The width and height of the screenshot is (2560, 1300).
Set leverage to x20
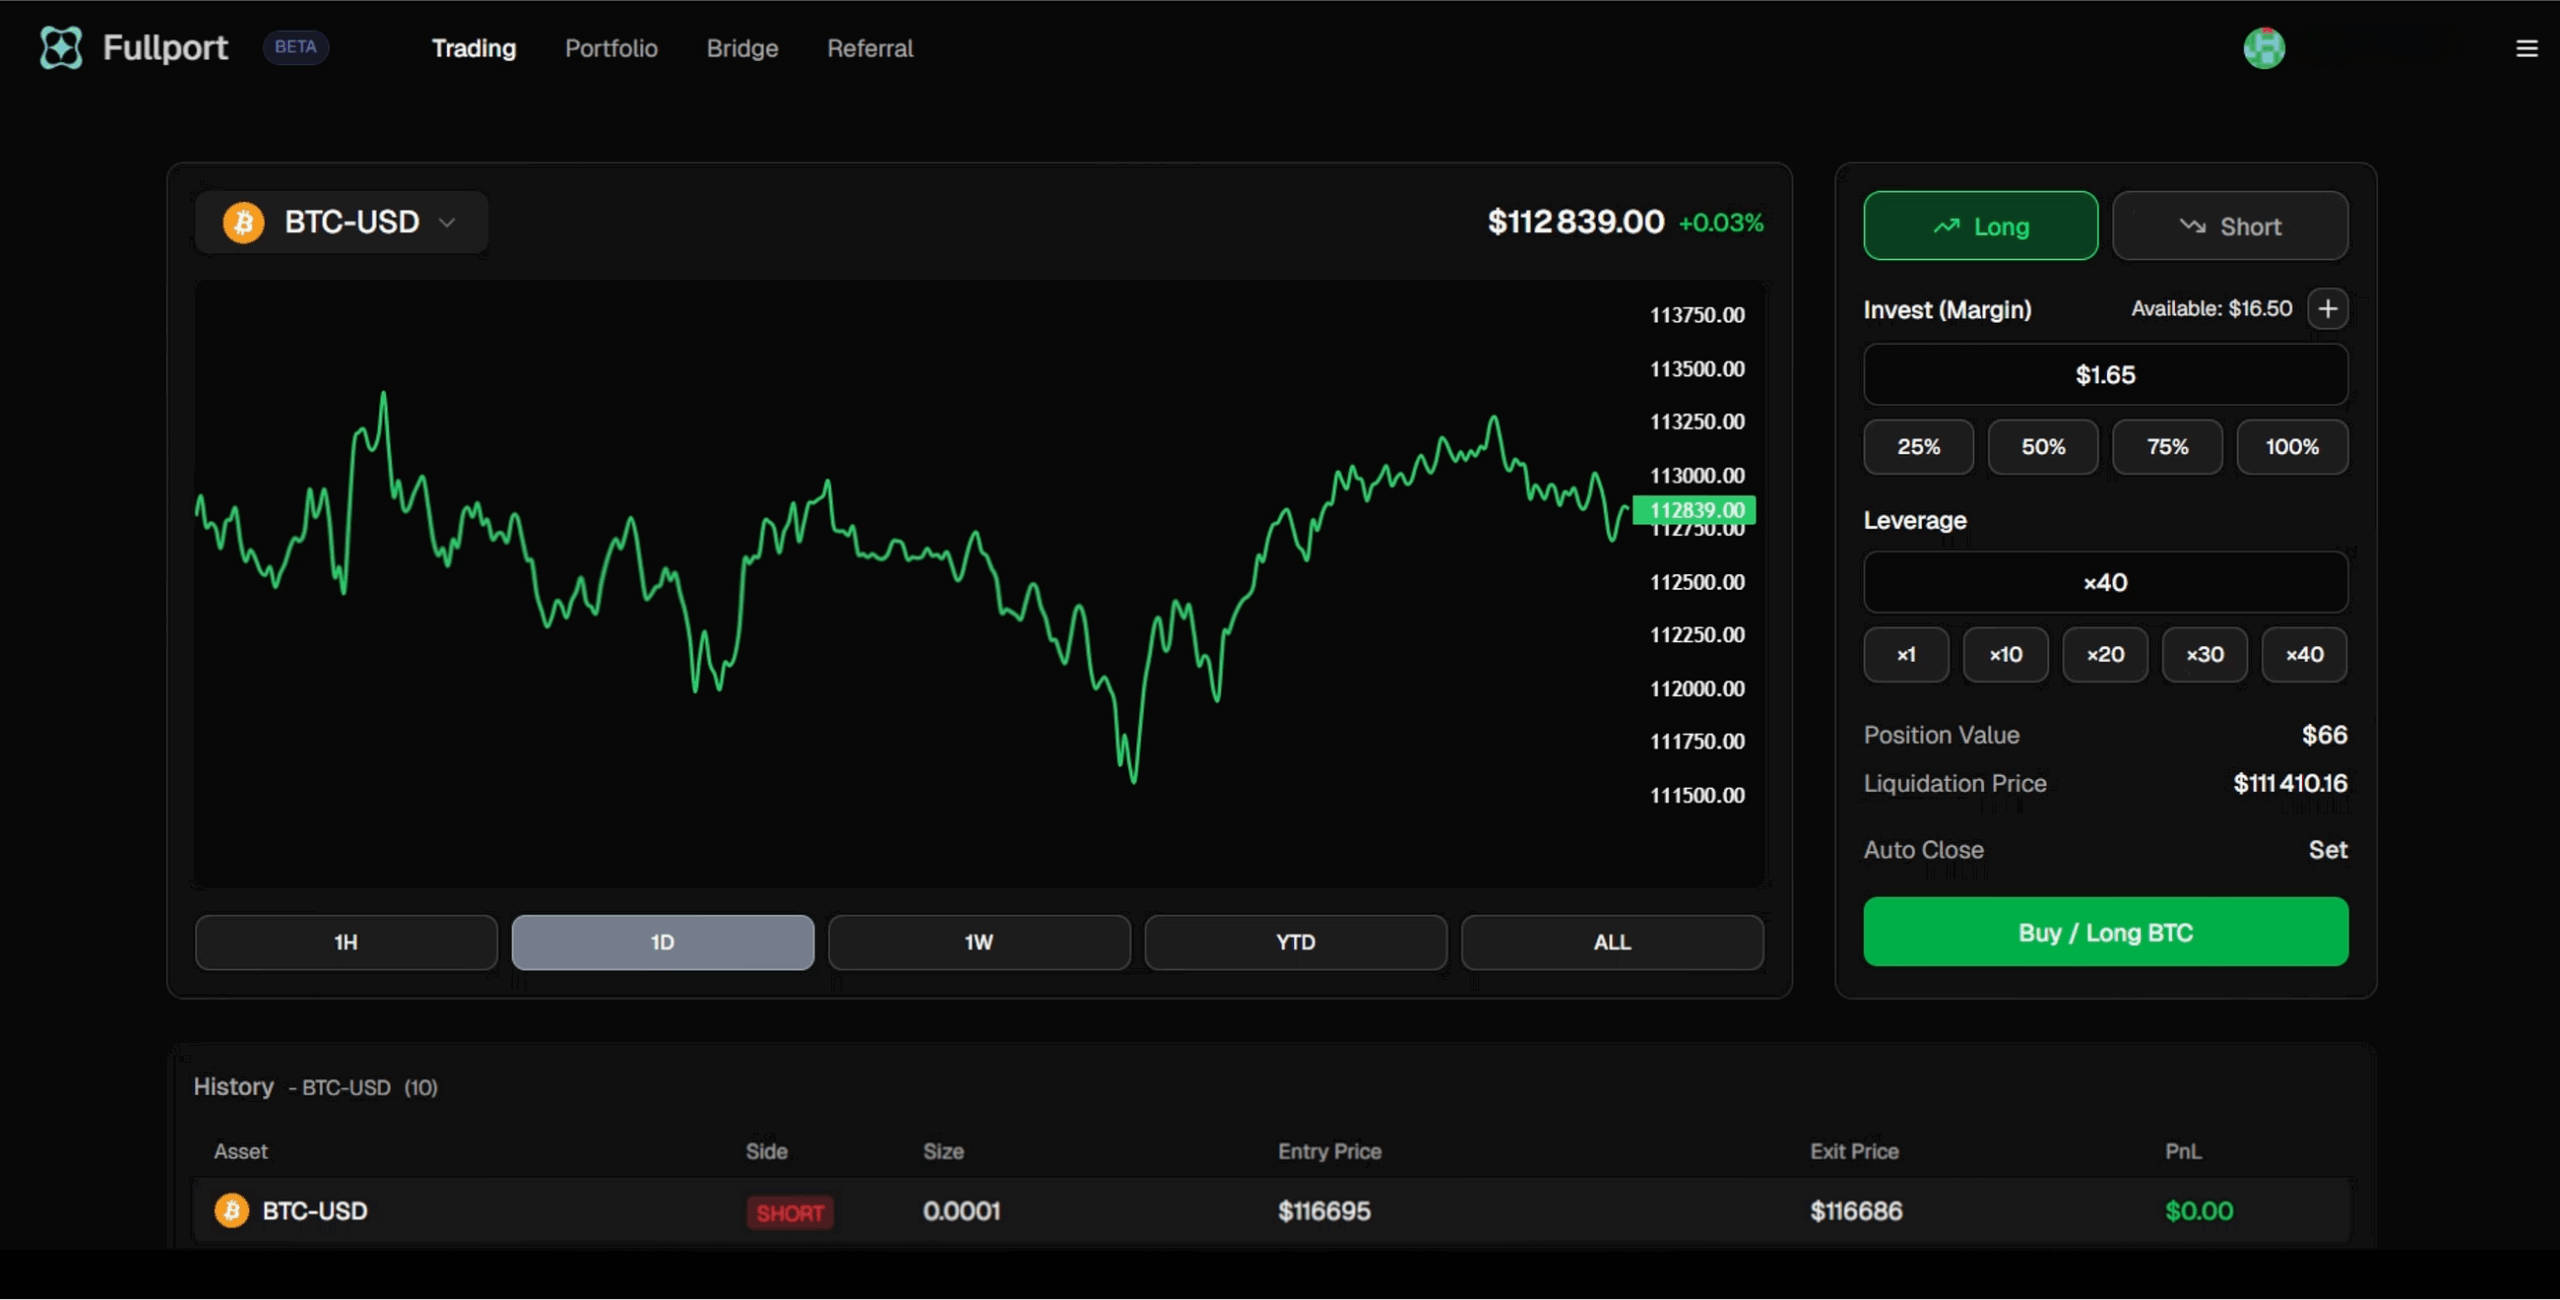2105,654
